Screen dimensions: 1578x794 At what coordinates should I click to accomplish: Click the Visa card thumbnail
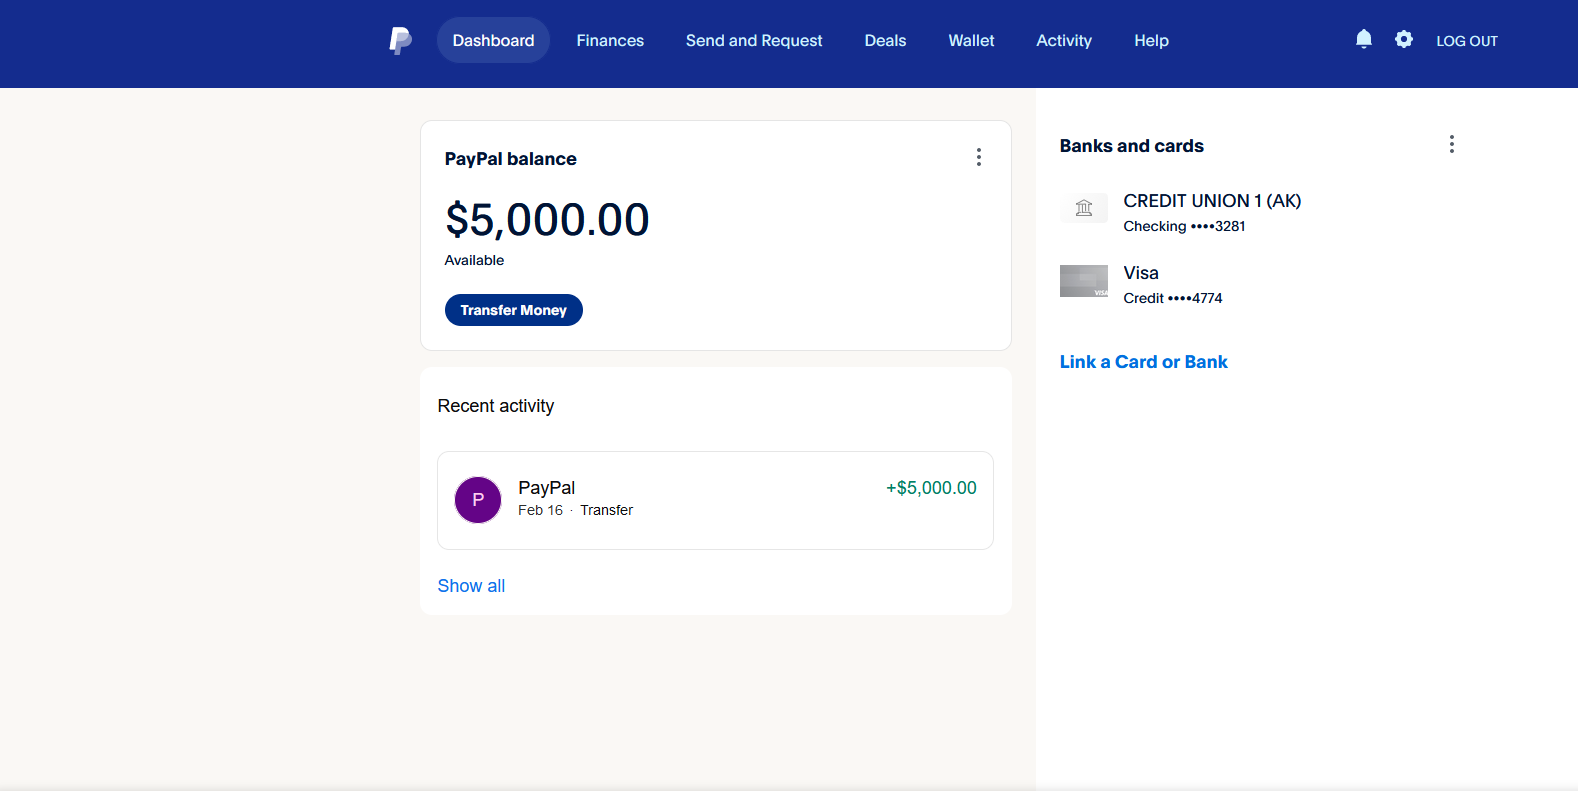[x=1084, y=281]
